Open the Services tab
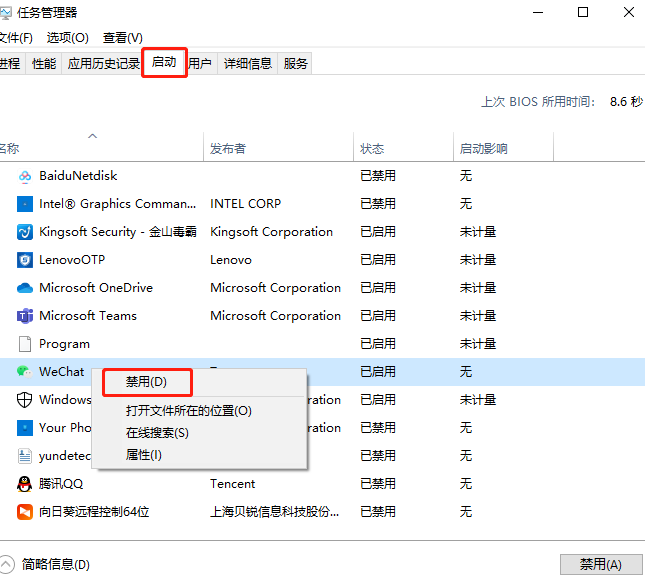 tap(295, 63)
